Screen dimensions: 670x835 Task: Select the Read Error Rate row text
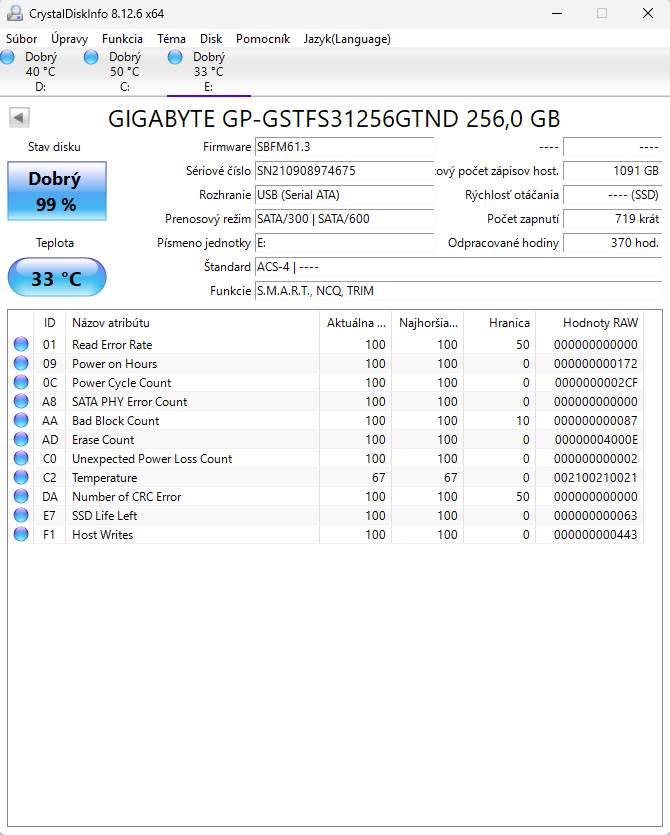[x=112, y=345]
